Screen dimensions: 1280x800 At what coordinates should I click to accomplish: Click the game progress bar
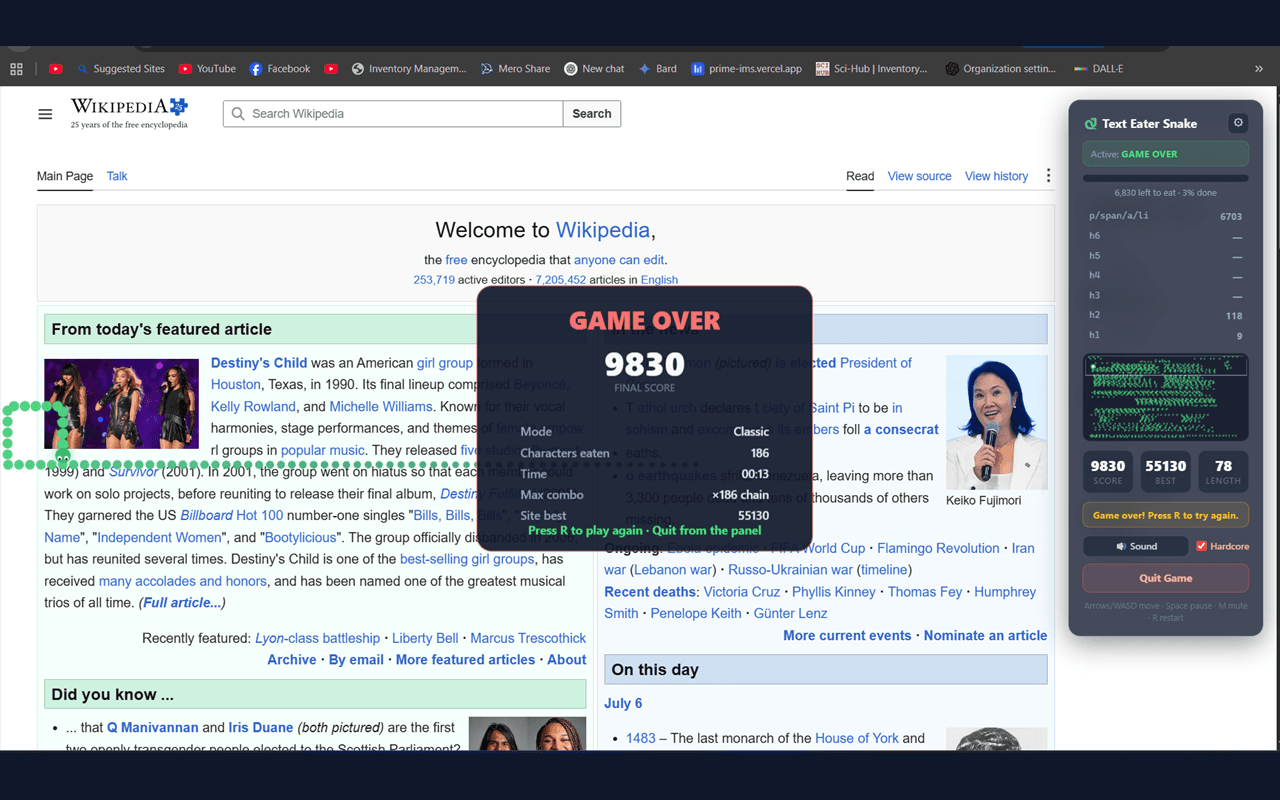point(1165,178)
